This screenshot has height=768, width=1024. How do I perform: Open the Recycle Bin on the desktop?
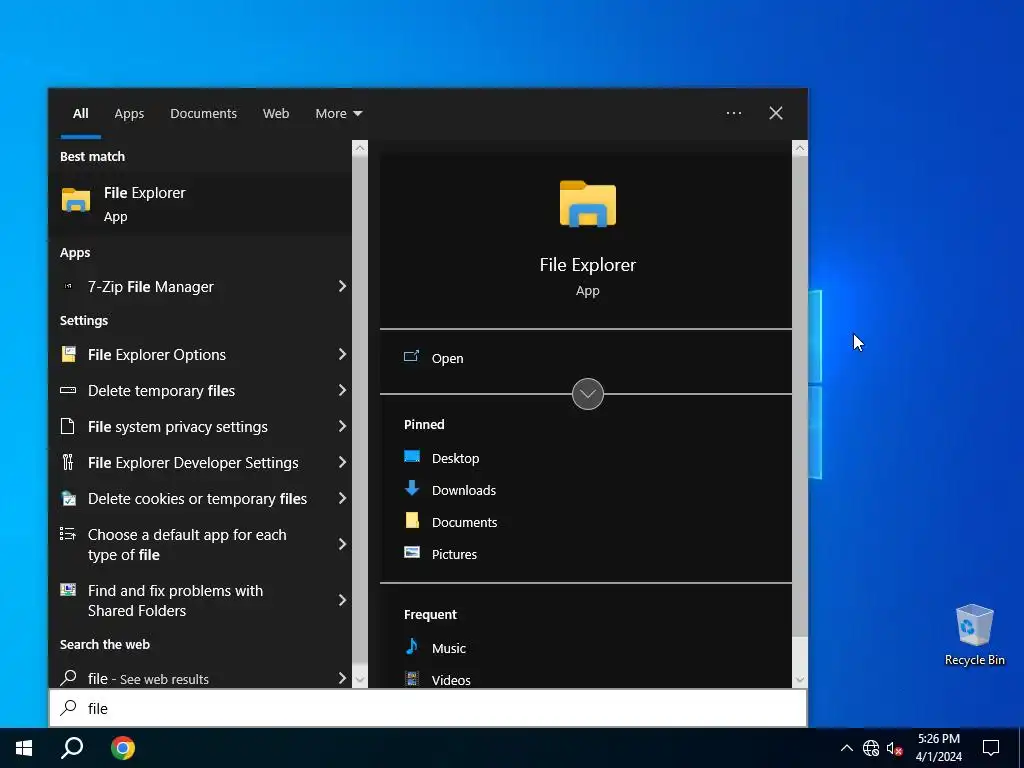coord(974,635)
